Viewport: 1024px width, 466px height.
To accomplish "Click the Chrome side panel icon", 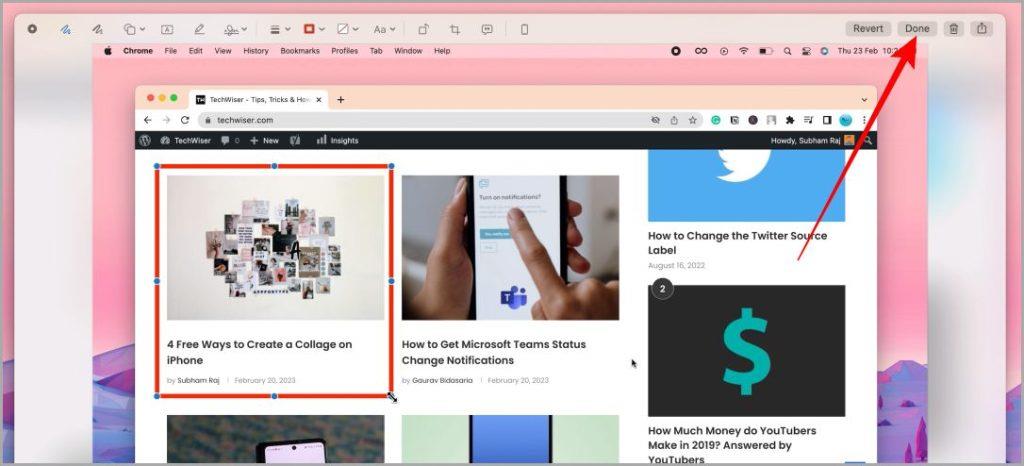I will 827,120.
